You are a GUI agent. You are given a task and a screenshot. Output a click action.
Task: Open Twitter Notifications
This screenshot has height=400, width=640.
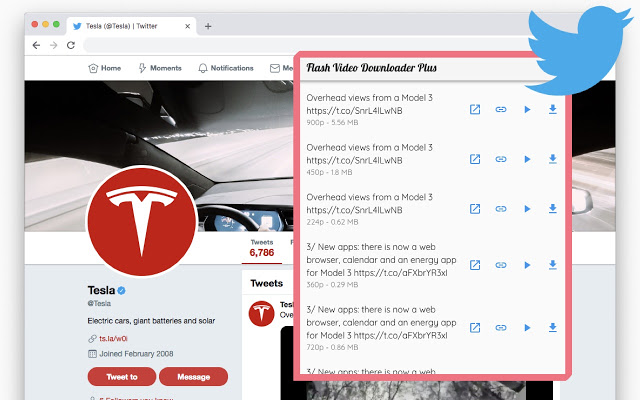pyautogui.click(x=226, y=68)
